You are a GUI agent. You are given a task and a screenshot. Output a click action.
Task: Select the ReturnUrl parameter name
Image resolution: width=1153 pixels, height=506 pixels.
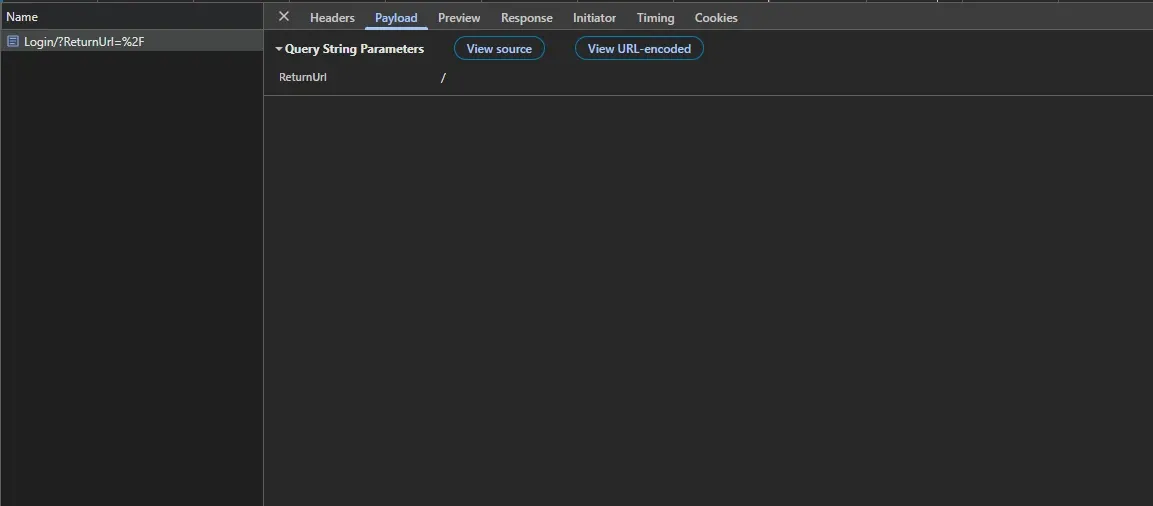click(303, 76)
